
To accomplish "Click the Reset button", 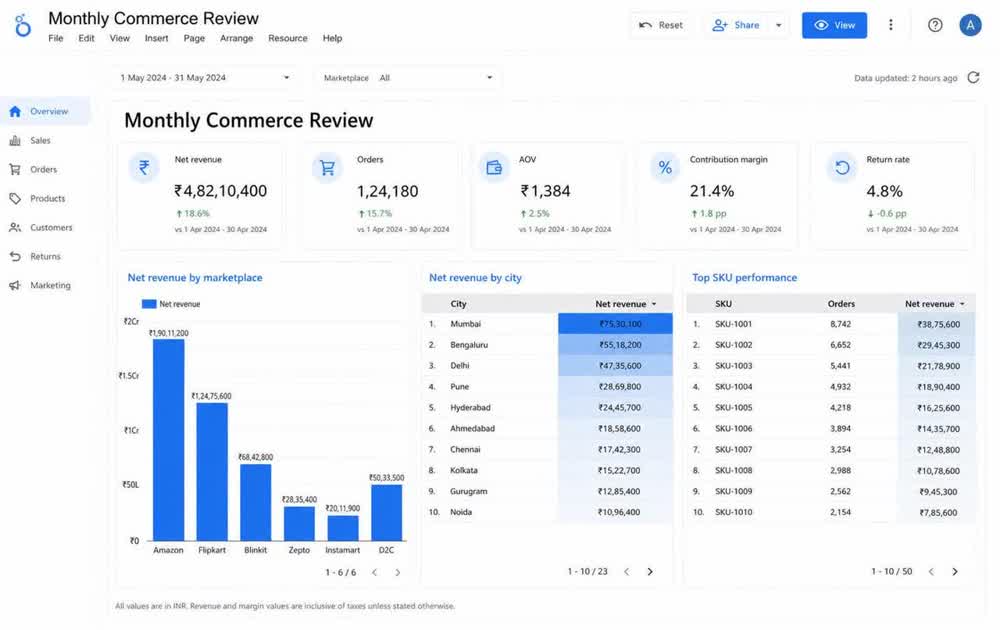I will pos(661,25).
